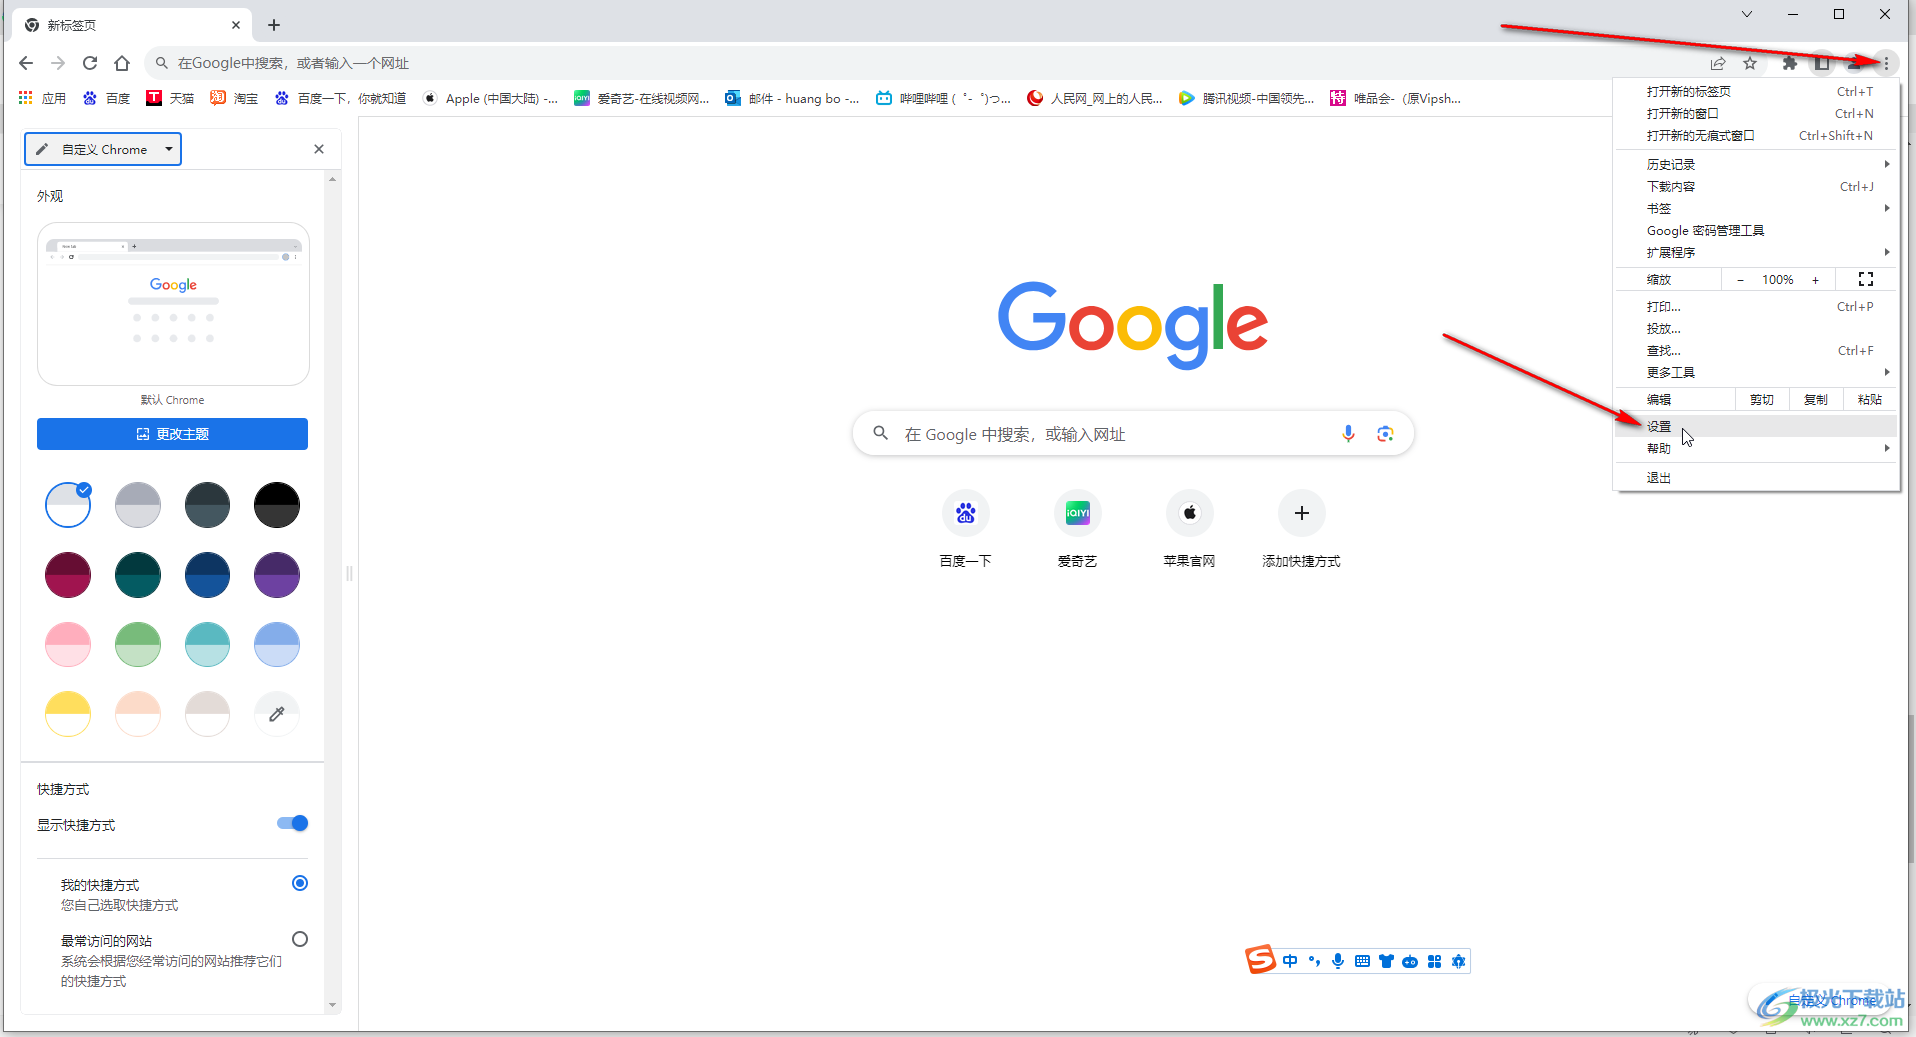Toggle the show shortcuts switch
Image resolution: width=1916 pixels, height=1037 pixels.
[293, 823]
